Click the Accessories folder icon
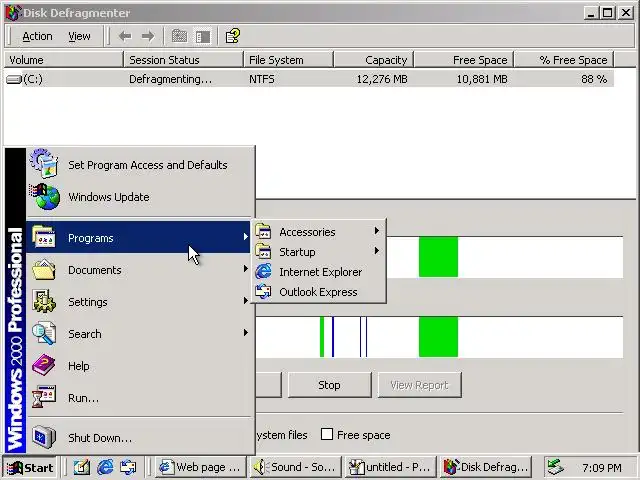Image resolution: width=640 pixels, height=480 pixels. tap(263, 231)
